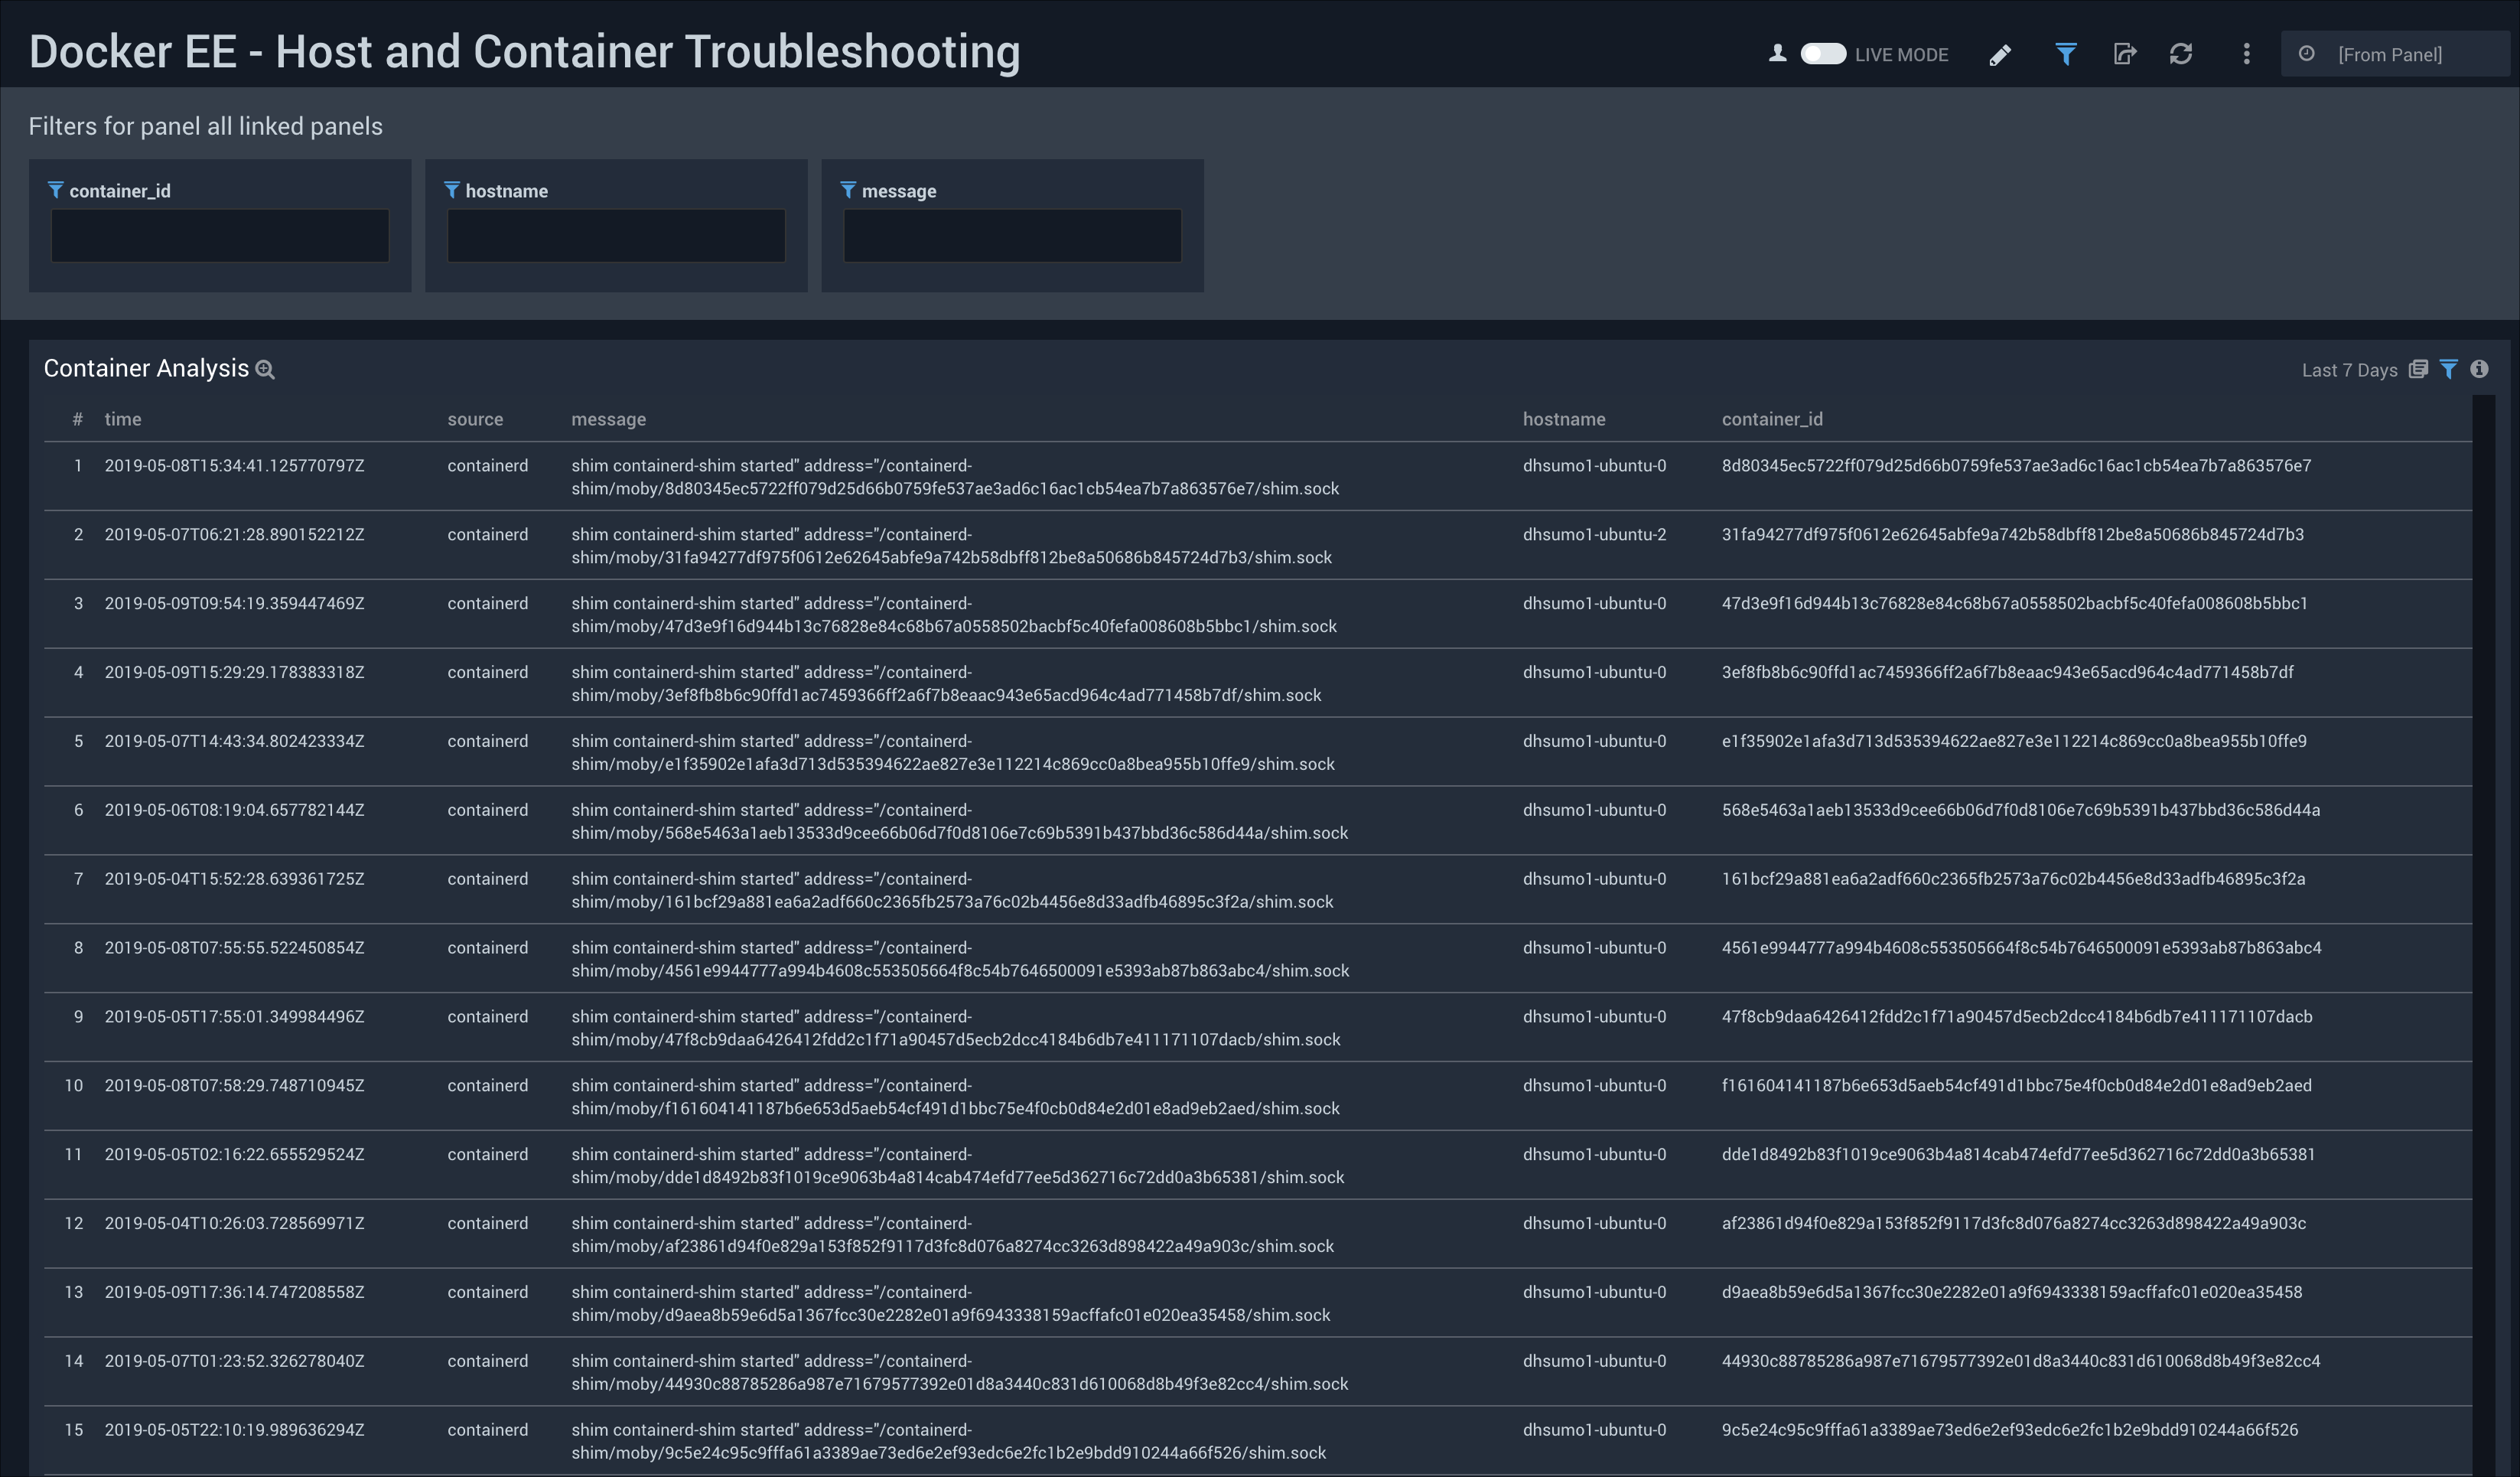This screenshot has height=1477, width=2520.
Task: Click the user profile icon near LIVE MODE
Action: pyautogui.click(x=1777, y=54)
